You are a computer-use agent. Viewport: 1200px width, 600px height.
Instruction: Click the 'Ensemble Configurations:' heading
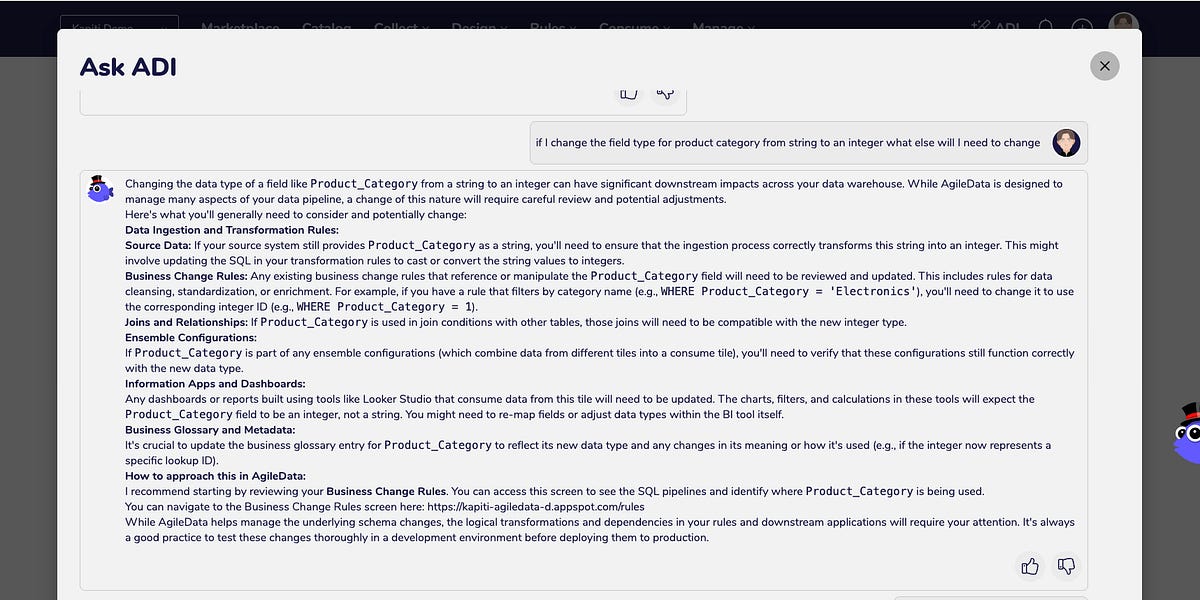[x=191, y=338]
